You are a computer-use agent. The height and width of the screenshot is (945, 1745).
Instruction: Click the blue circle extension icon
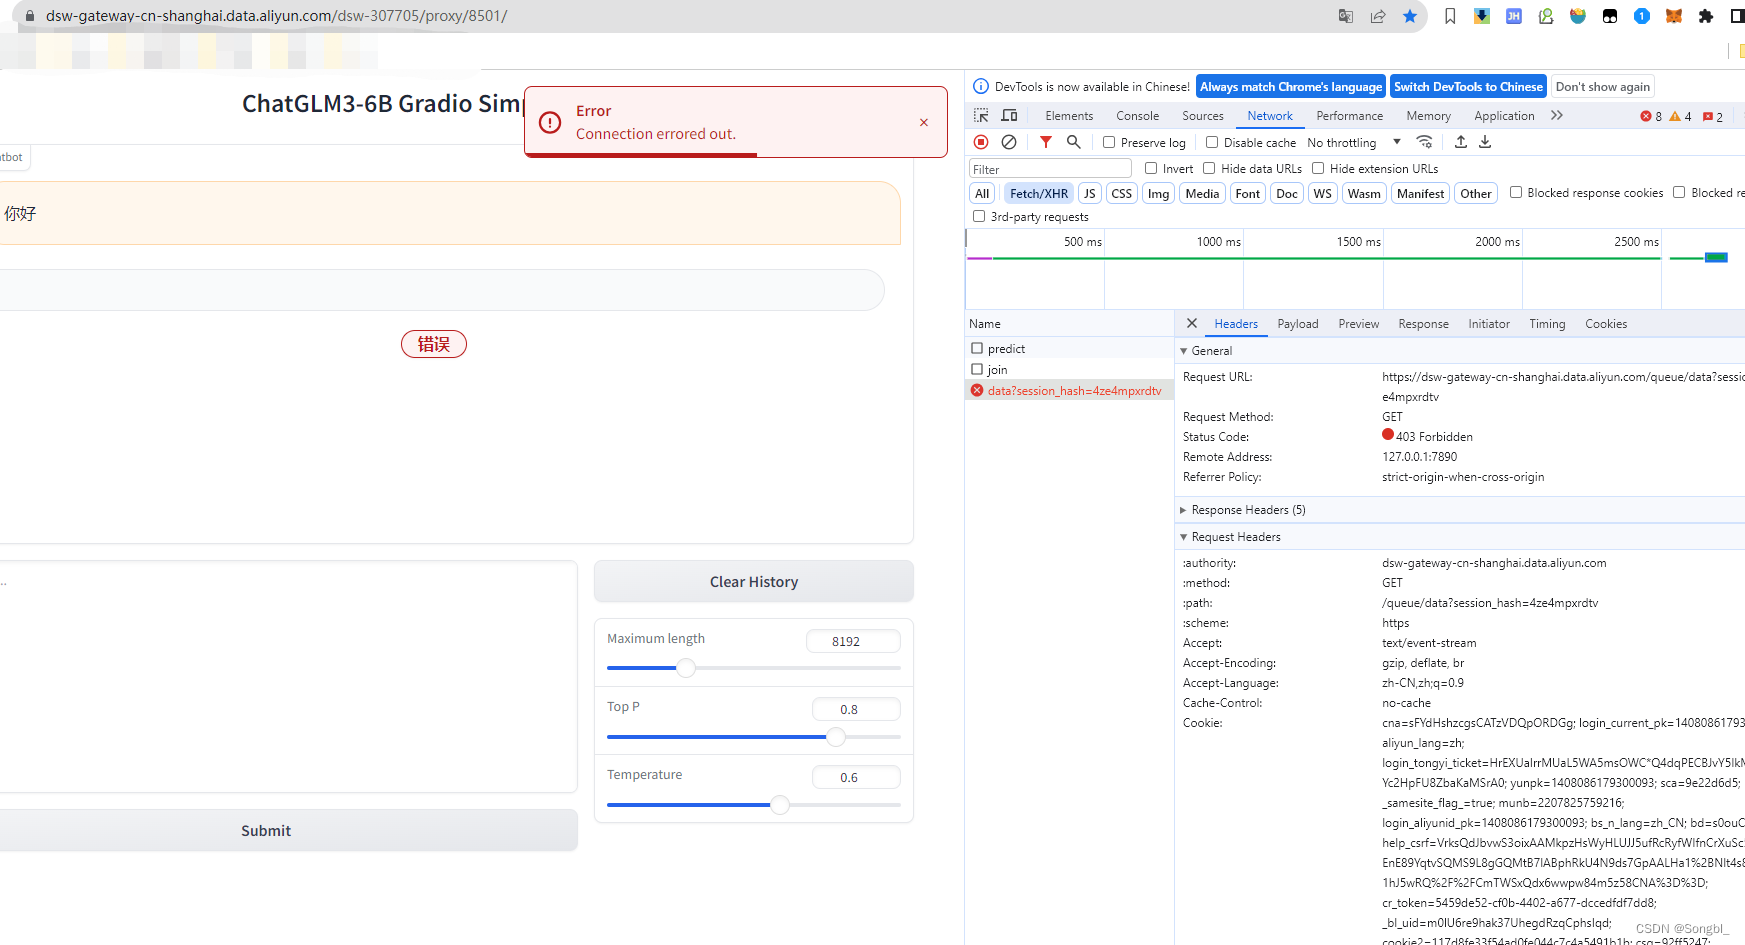(x=1642, y=16)
